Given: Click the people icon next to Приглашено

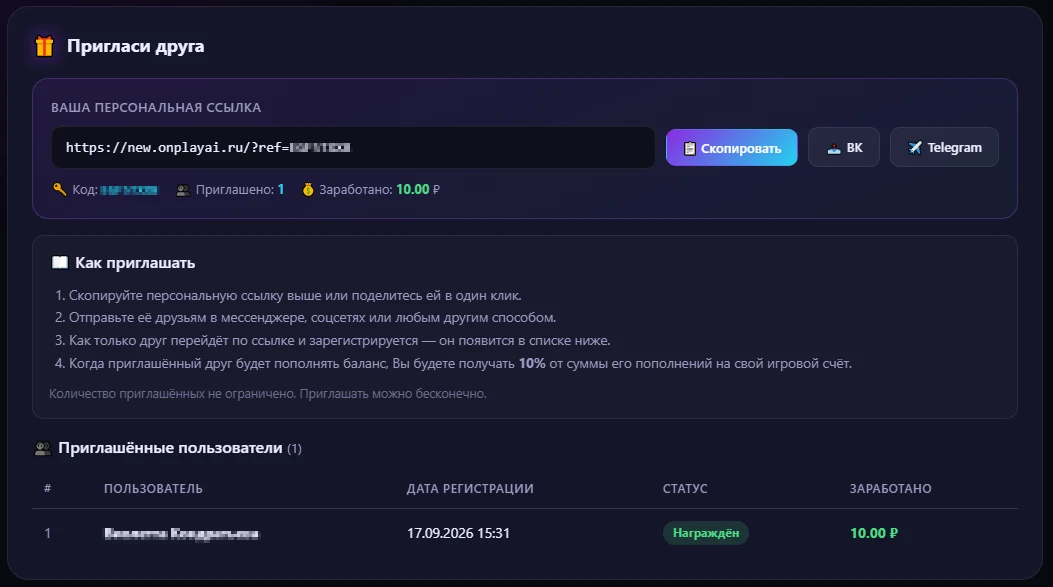Looking at the screenshot, I should (x=183, y=190).
